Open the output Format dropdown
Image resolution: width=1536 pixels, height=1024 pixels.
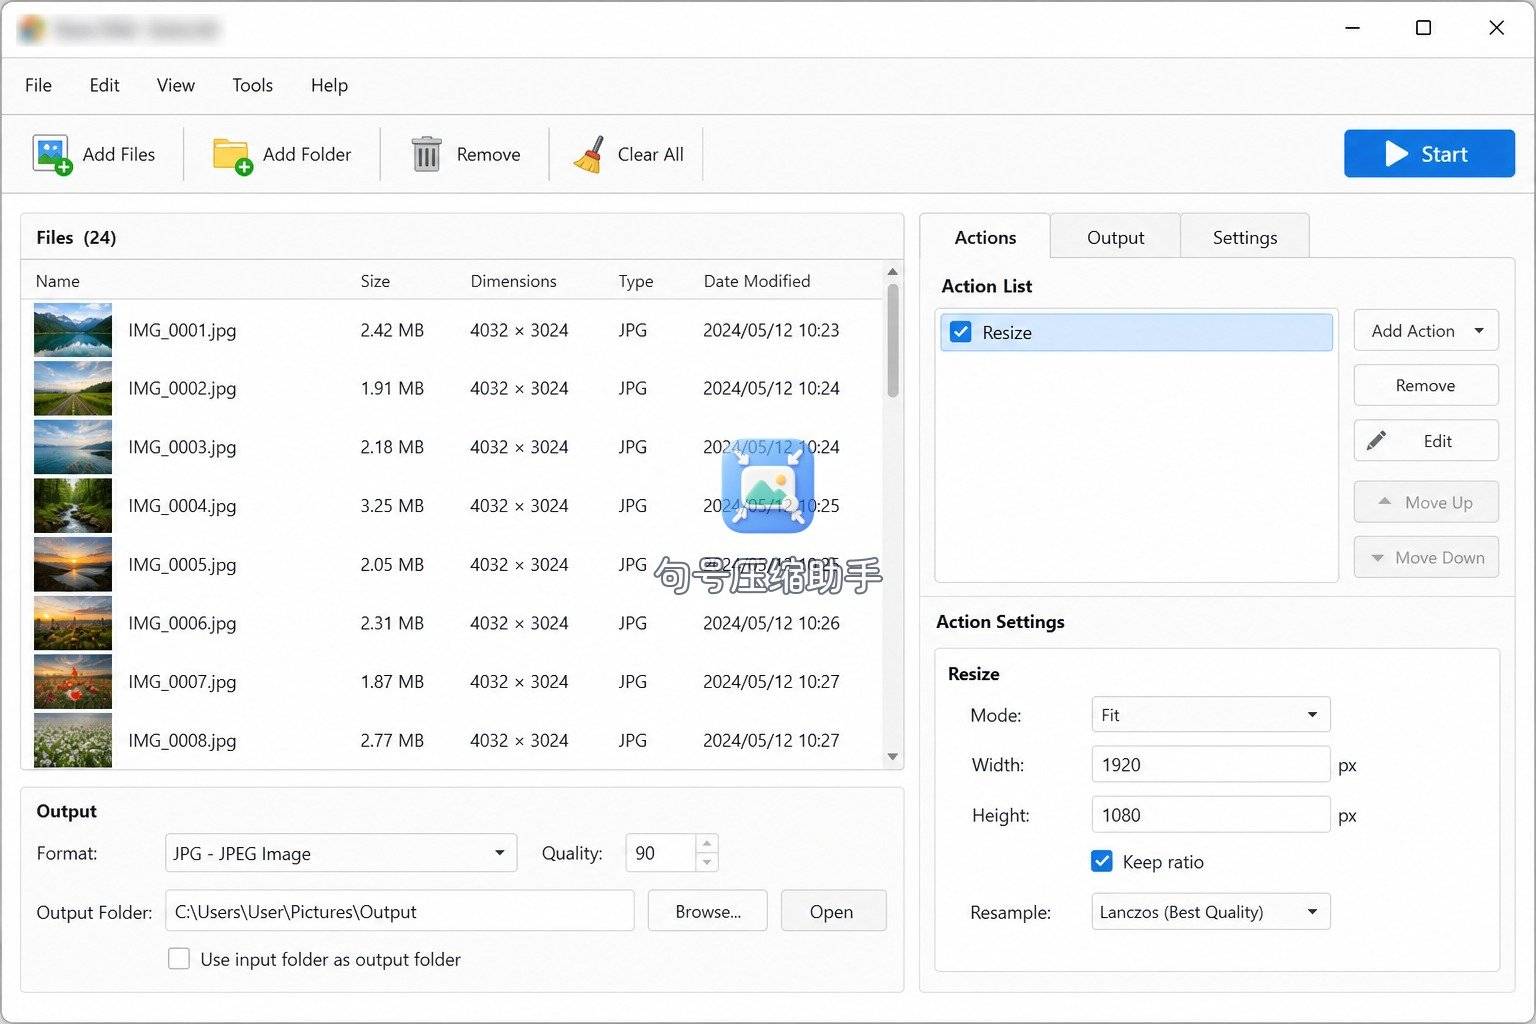[341, 853]
